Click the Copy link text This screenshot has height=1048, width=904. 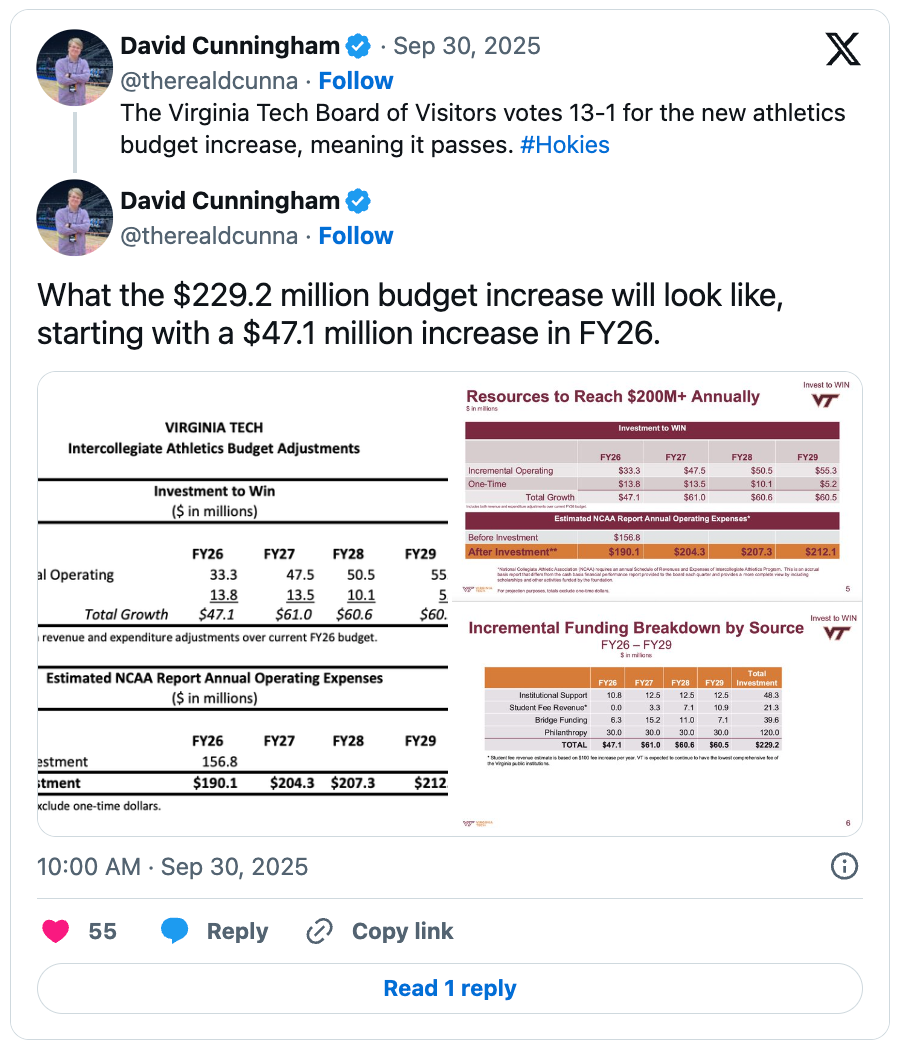(x=402, y=931)
